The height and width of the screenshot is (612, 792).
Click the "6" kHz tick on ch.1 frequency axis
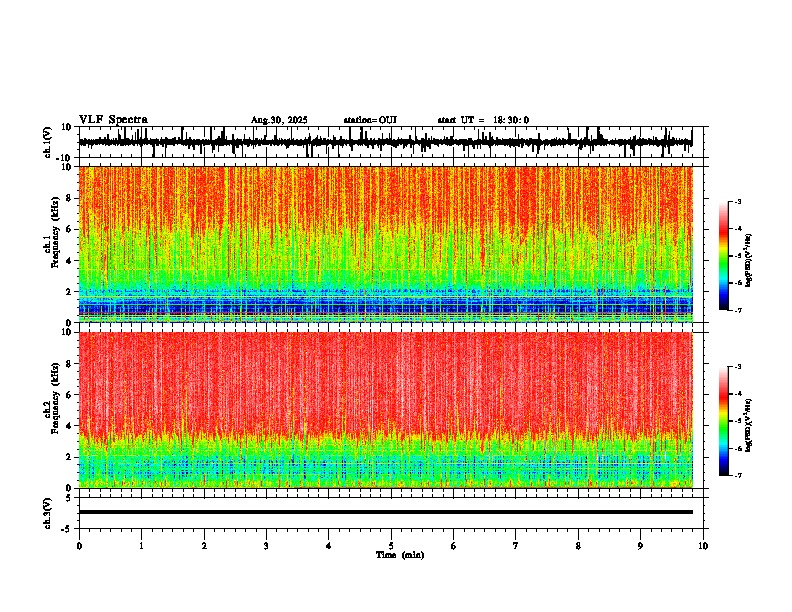(70, 230)
